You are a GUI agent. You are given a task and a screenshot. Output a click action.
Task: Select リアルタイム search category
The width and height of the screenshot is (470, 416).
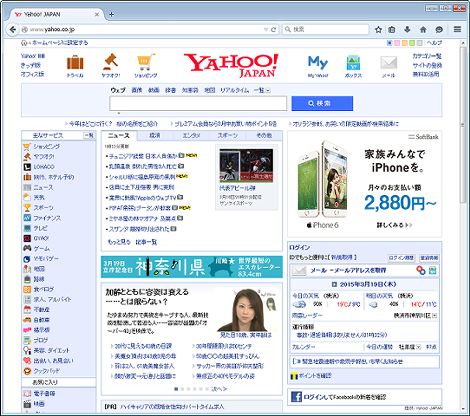point(235,90)
